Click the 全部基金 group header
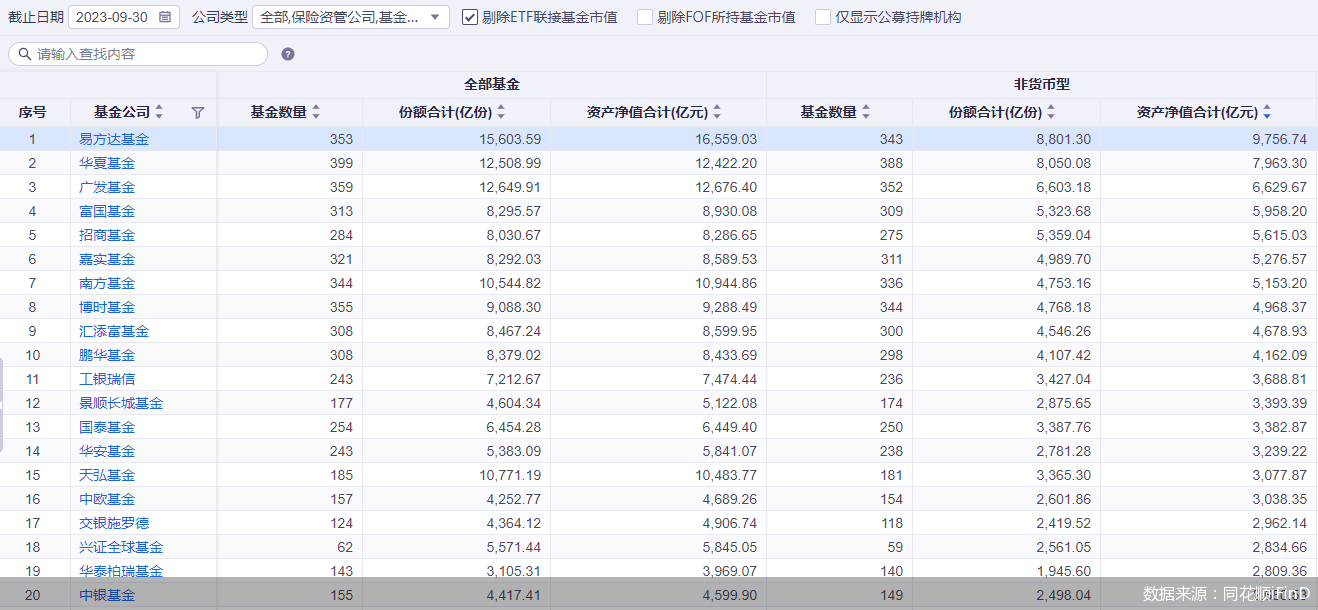The height and width of the screenshot is (610, 1318). [491, 85]
